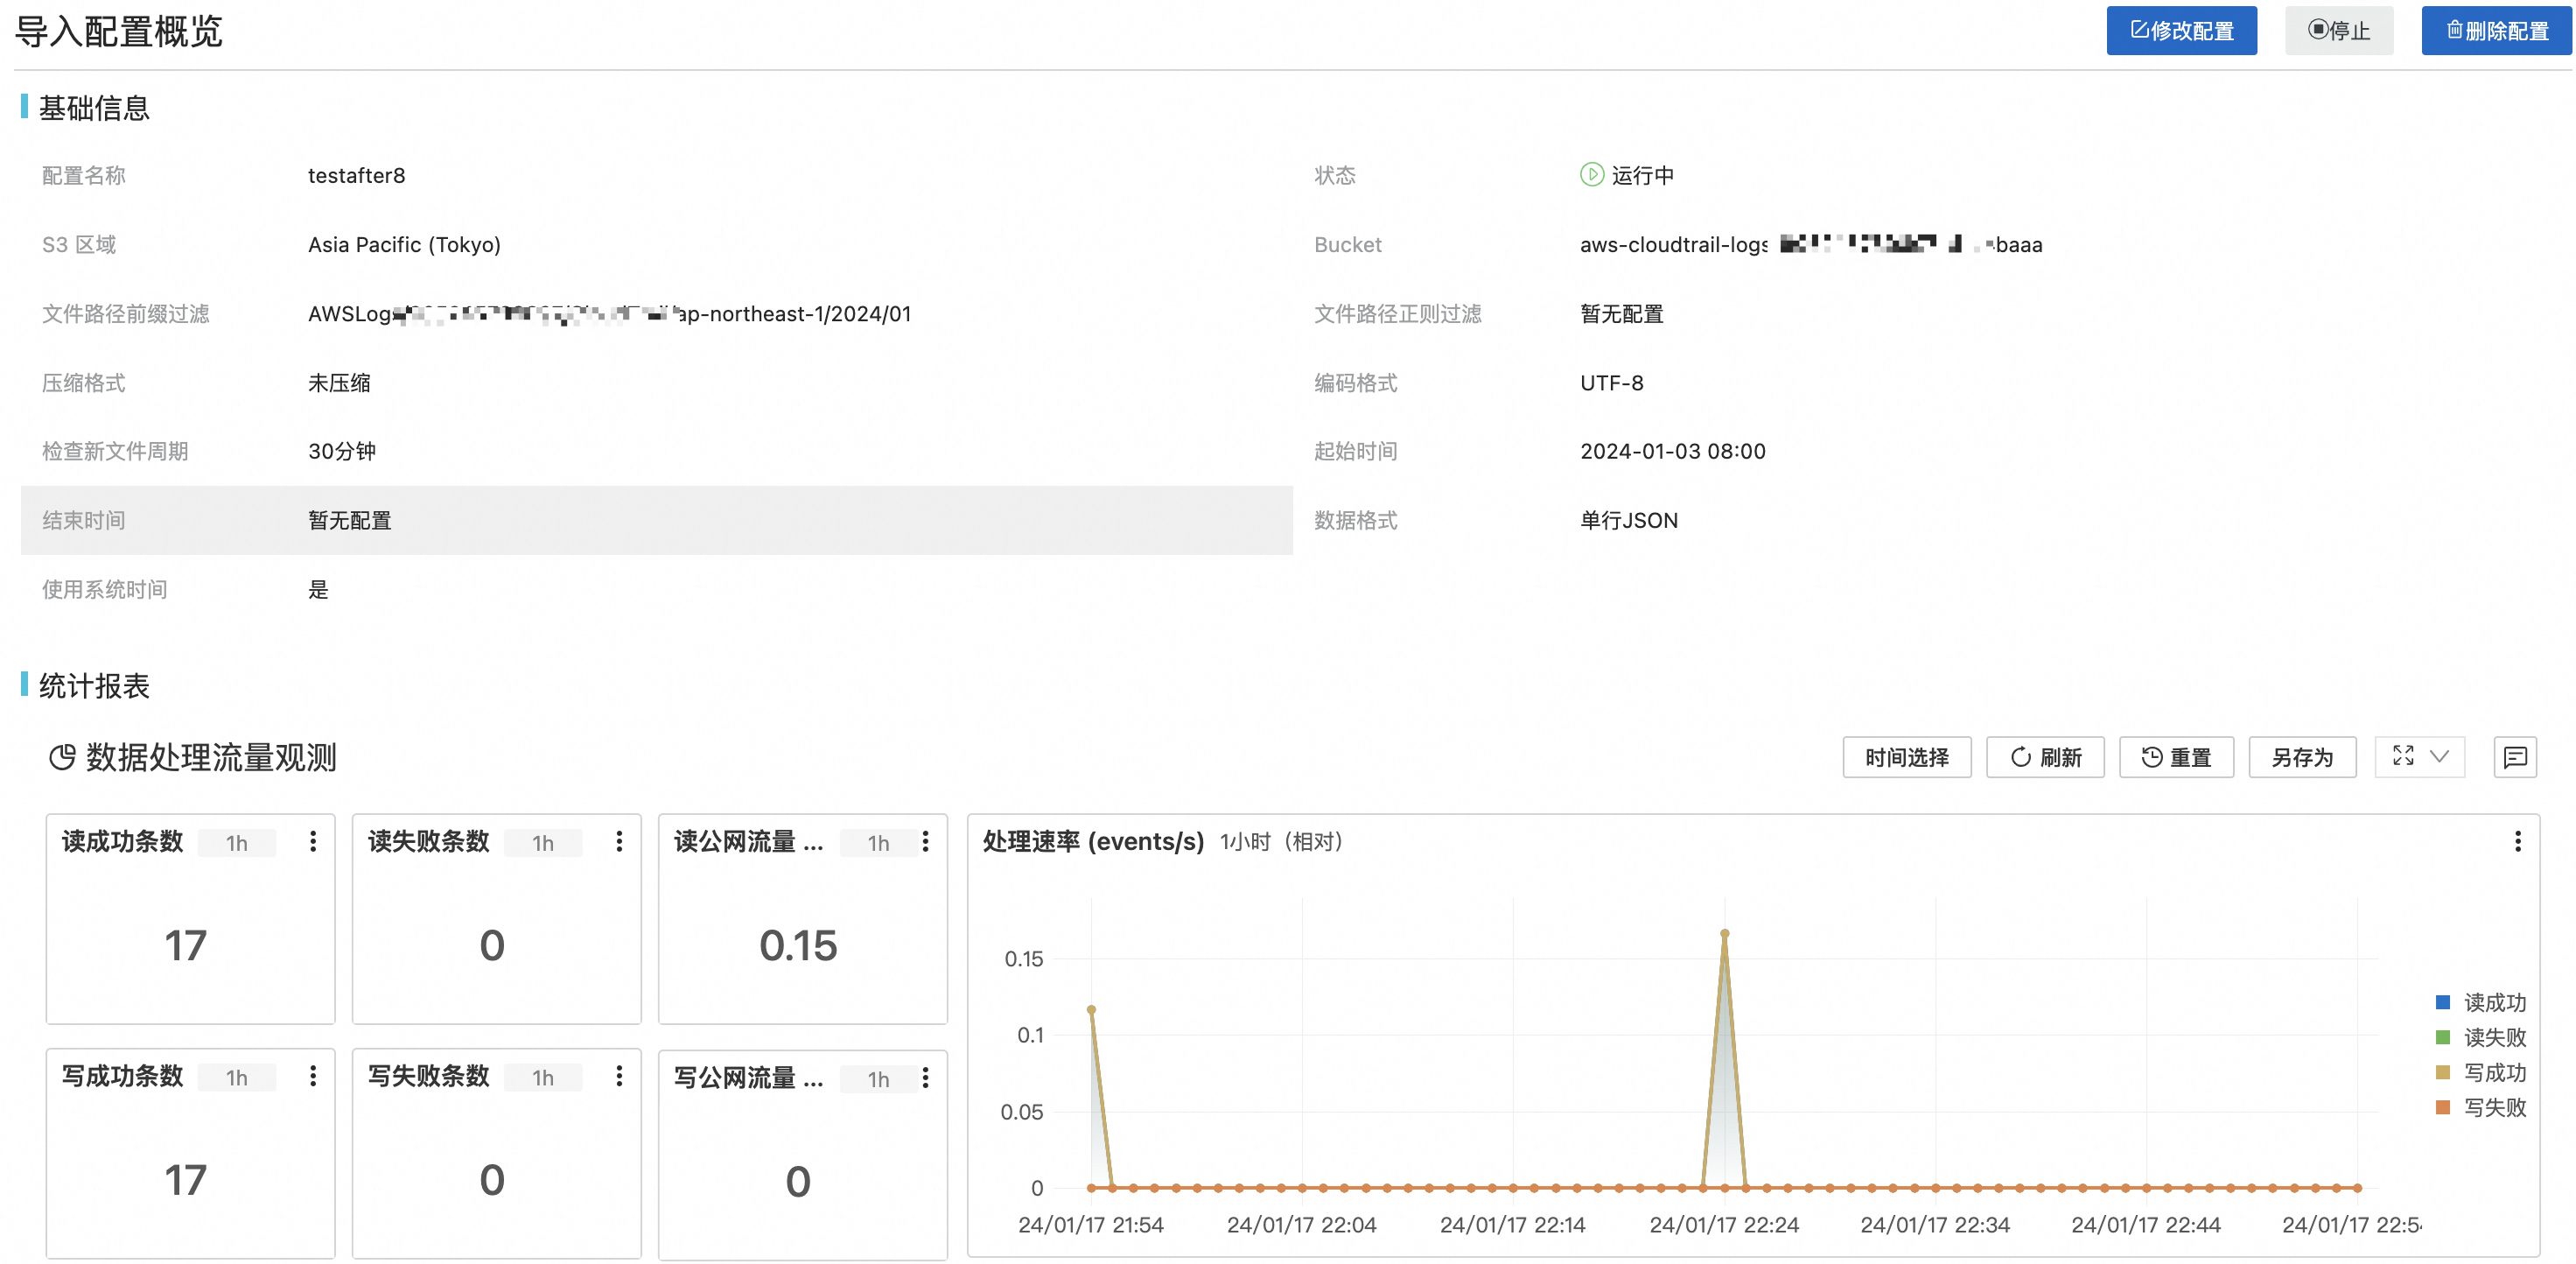
Task: Open more options menu of 读成功条数 card
Action: coord(313,842)
